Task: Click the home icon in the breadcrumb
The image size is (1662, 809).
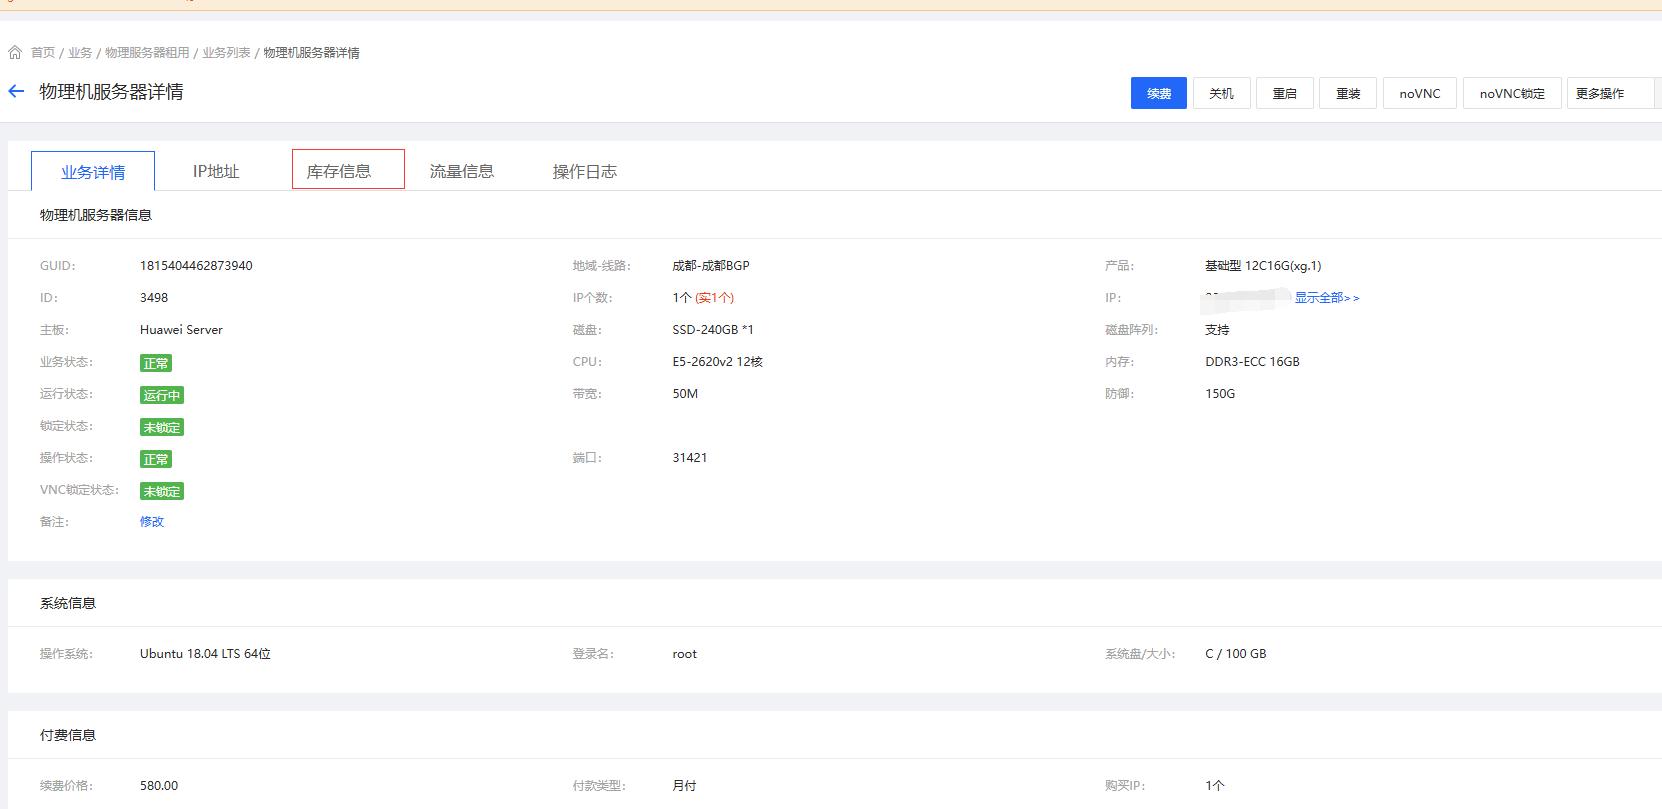Action: click(x=15, y=52)
